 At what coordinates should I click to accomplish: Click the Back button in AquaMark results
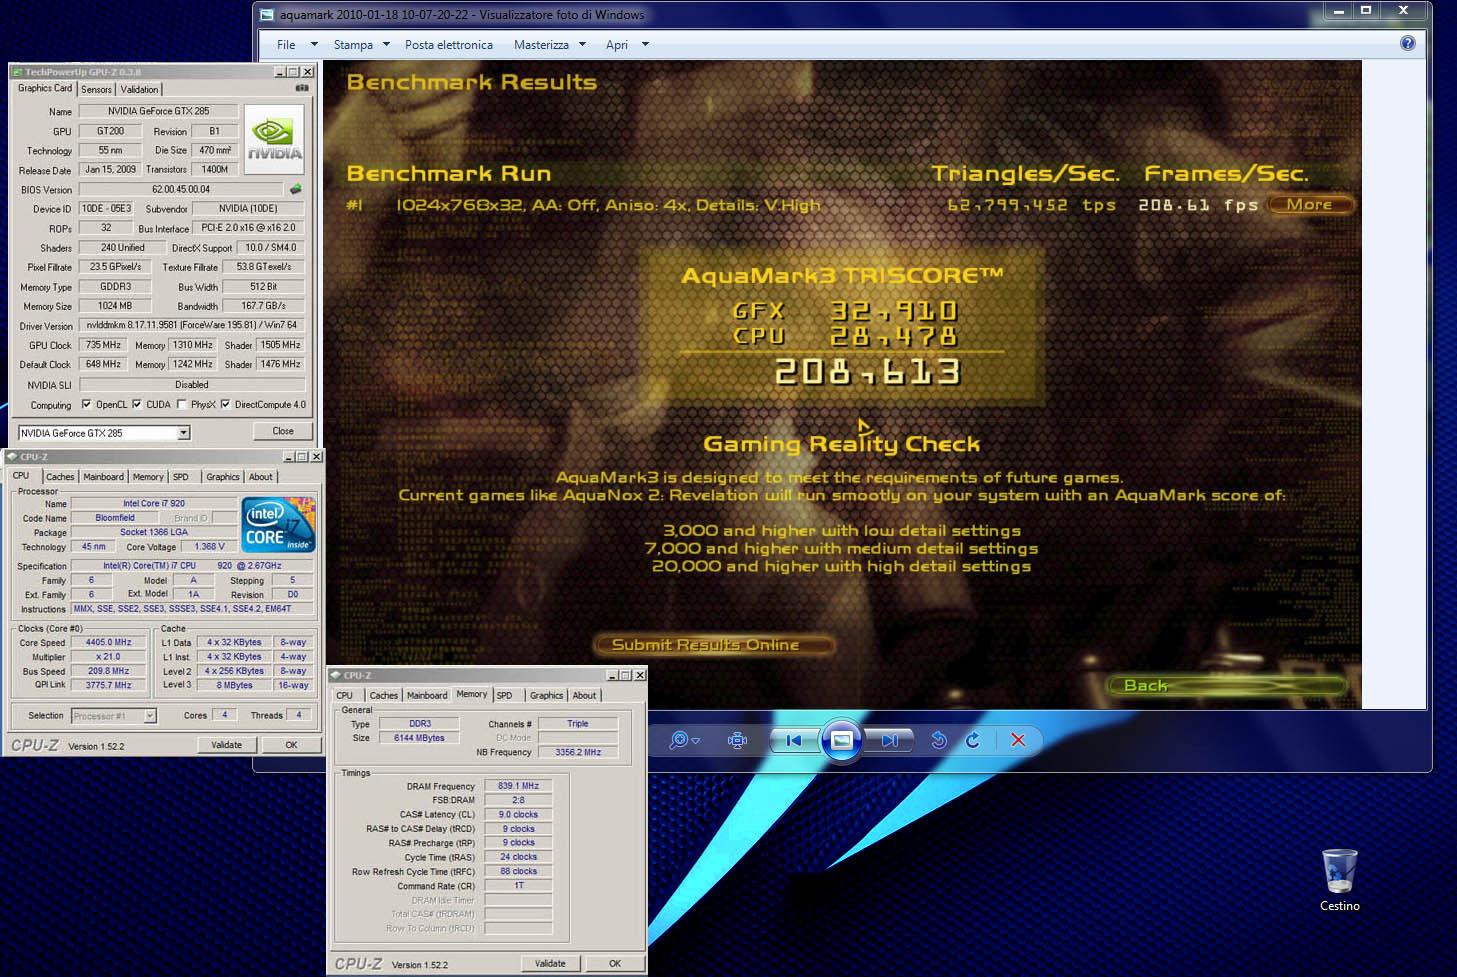1226,685
